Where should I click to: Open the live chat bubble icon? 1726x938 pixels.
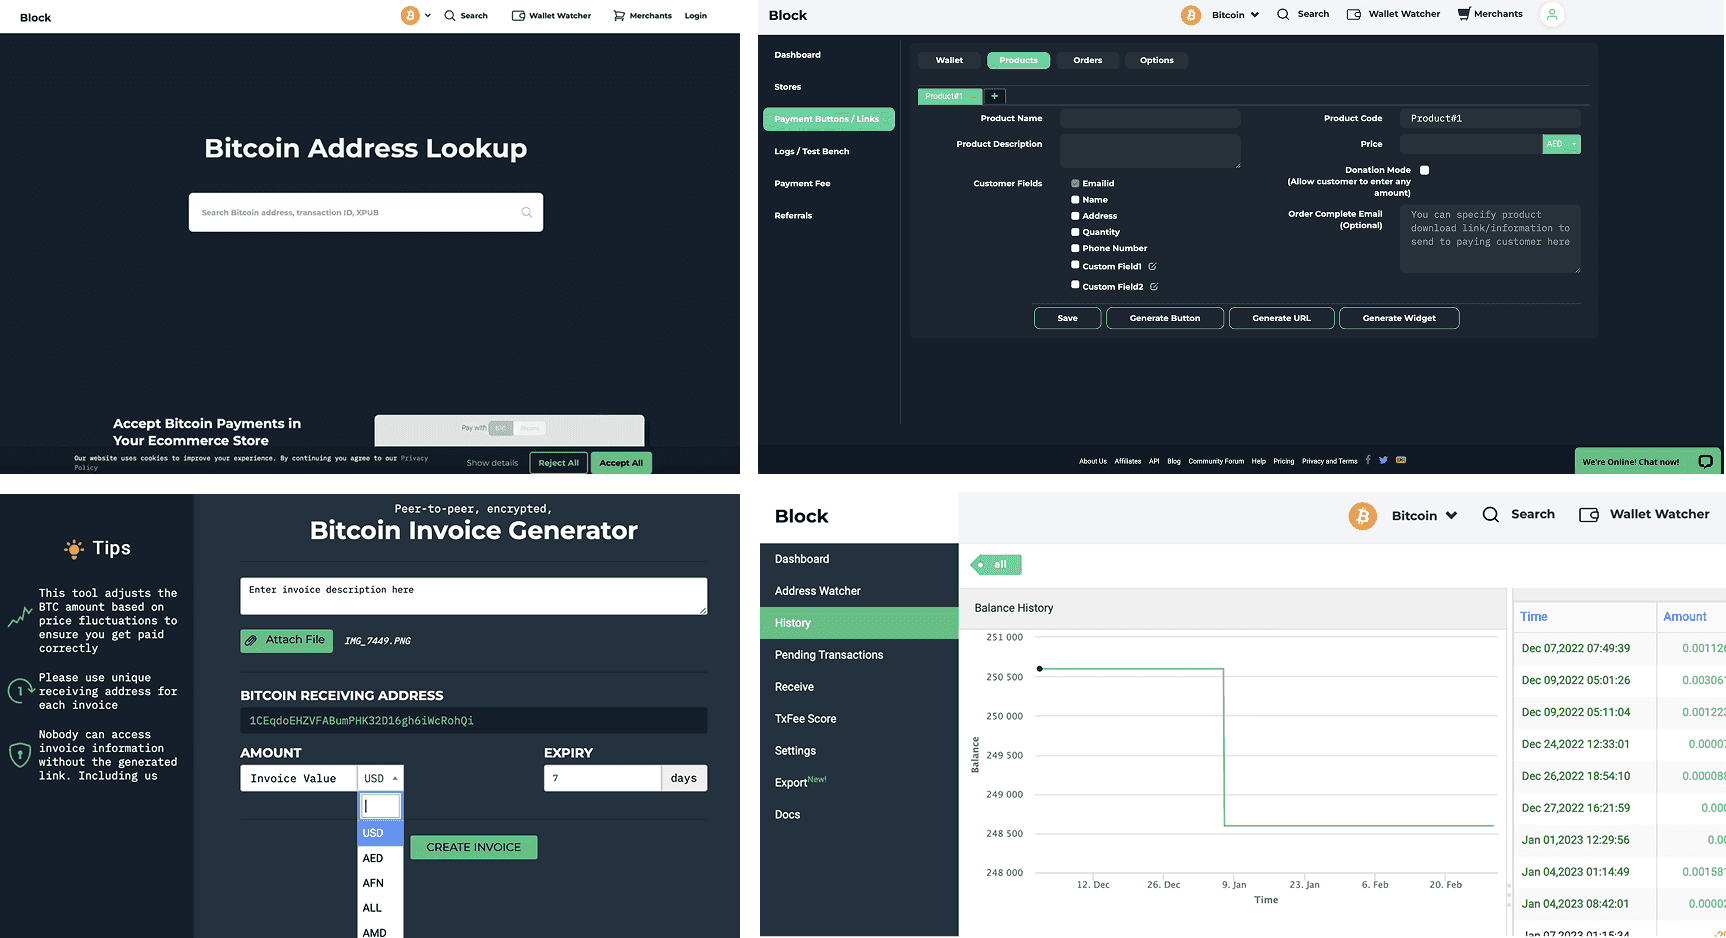(1705, 461)
